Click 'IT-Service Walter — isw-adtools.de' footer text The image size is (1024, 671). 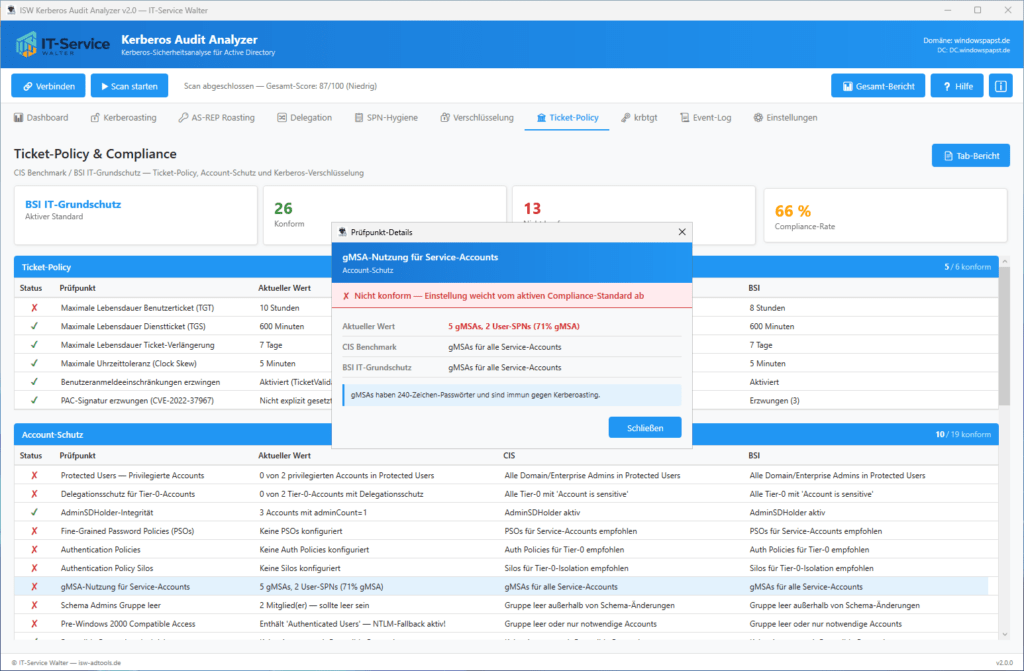coord(66,663)
